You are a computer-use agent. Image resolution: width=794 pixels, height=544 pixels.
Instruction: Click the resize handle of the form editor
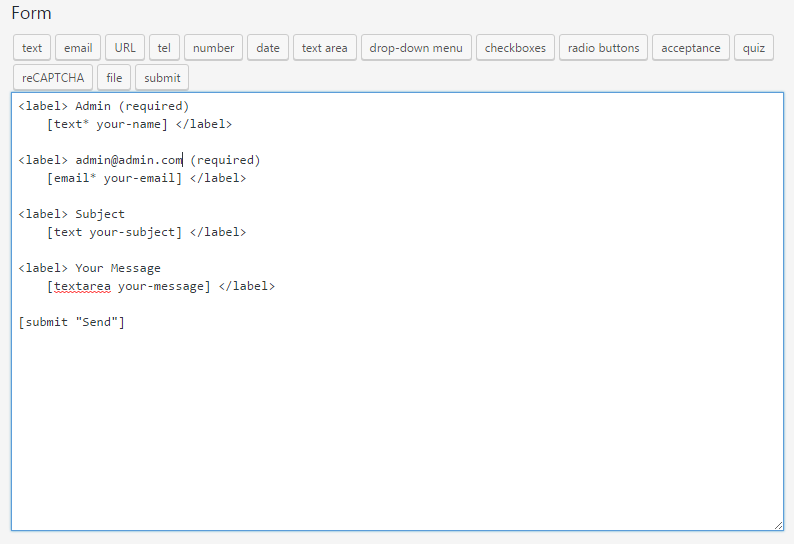(777, 524)
